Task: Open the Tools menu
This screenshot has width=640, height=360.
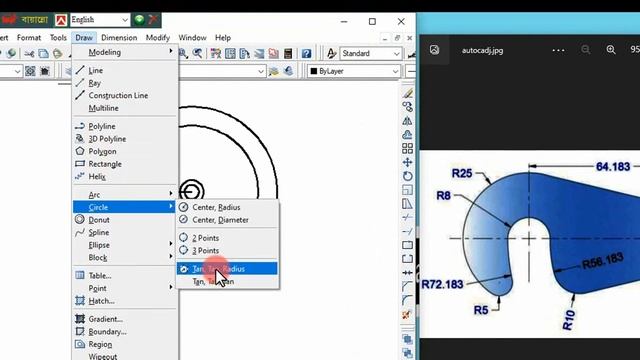Action: pyautogui.click(x=58, y=38)
